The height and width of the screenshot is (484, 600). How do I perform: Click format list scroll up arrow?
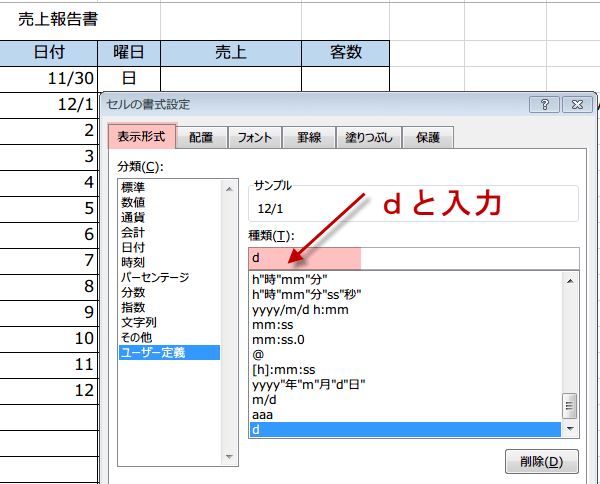coord(570,281)
